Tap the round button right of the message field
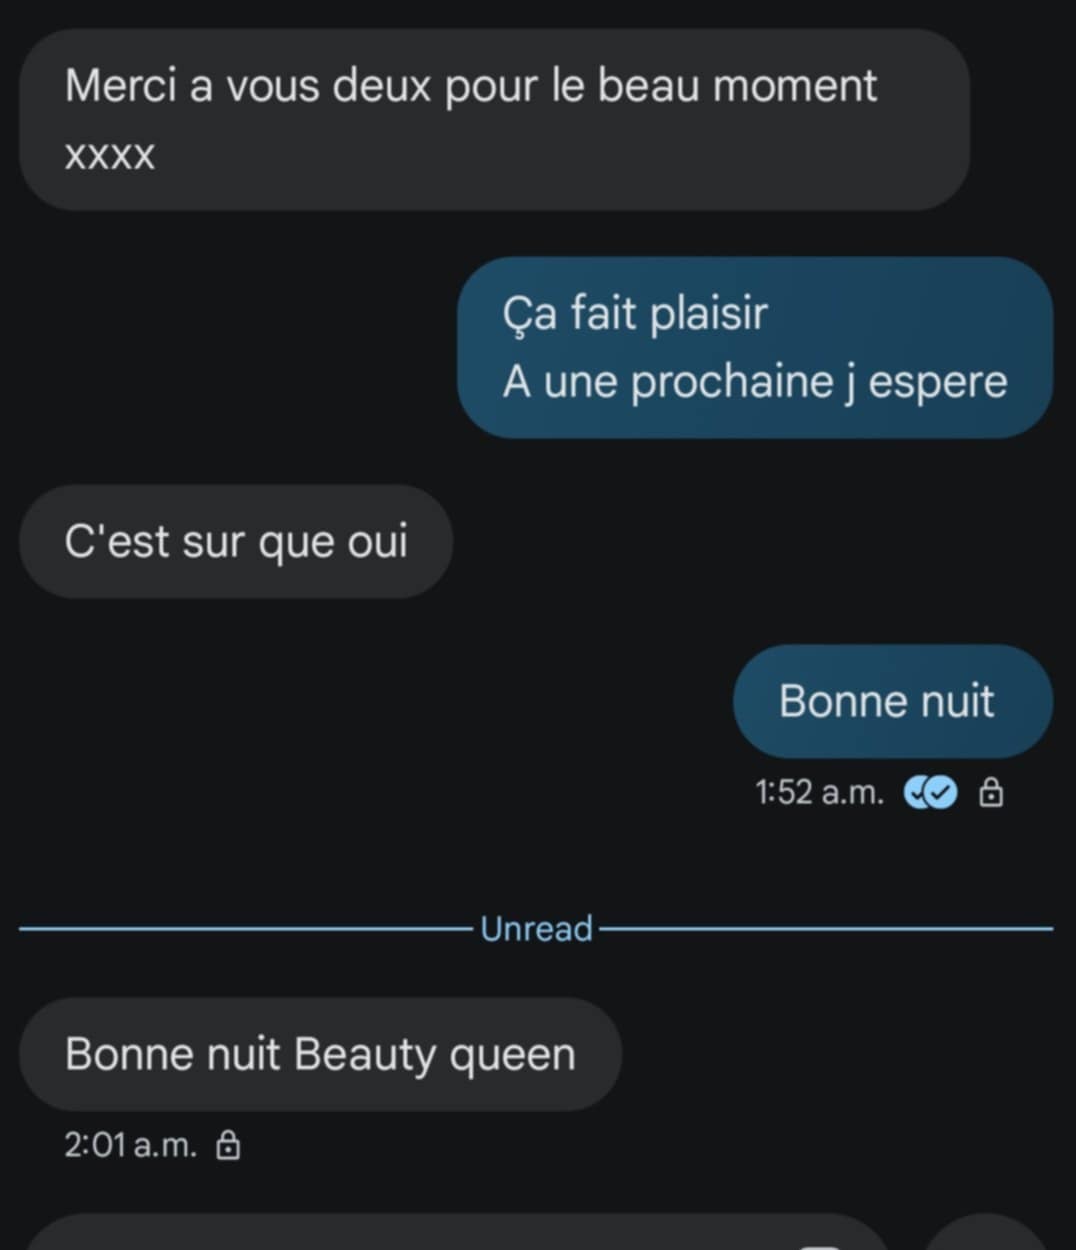1076x1250 pixels. (987, 1234)
